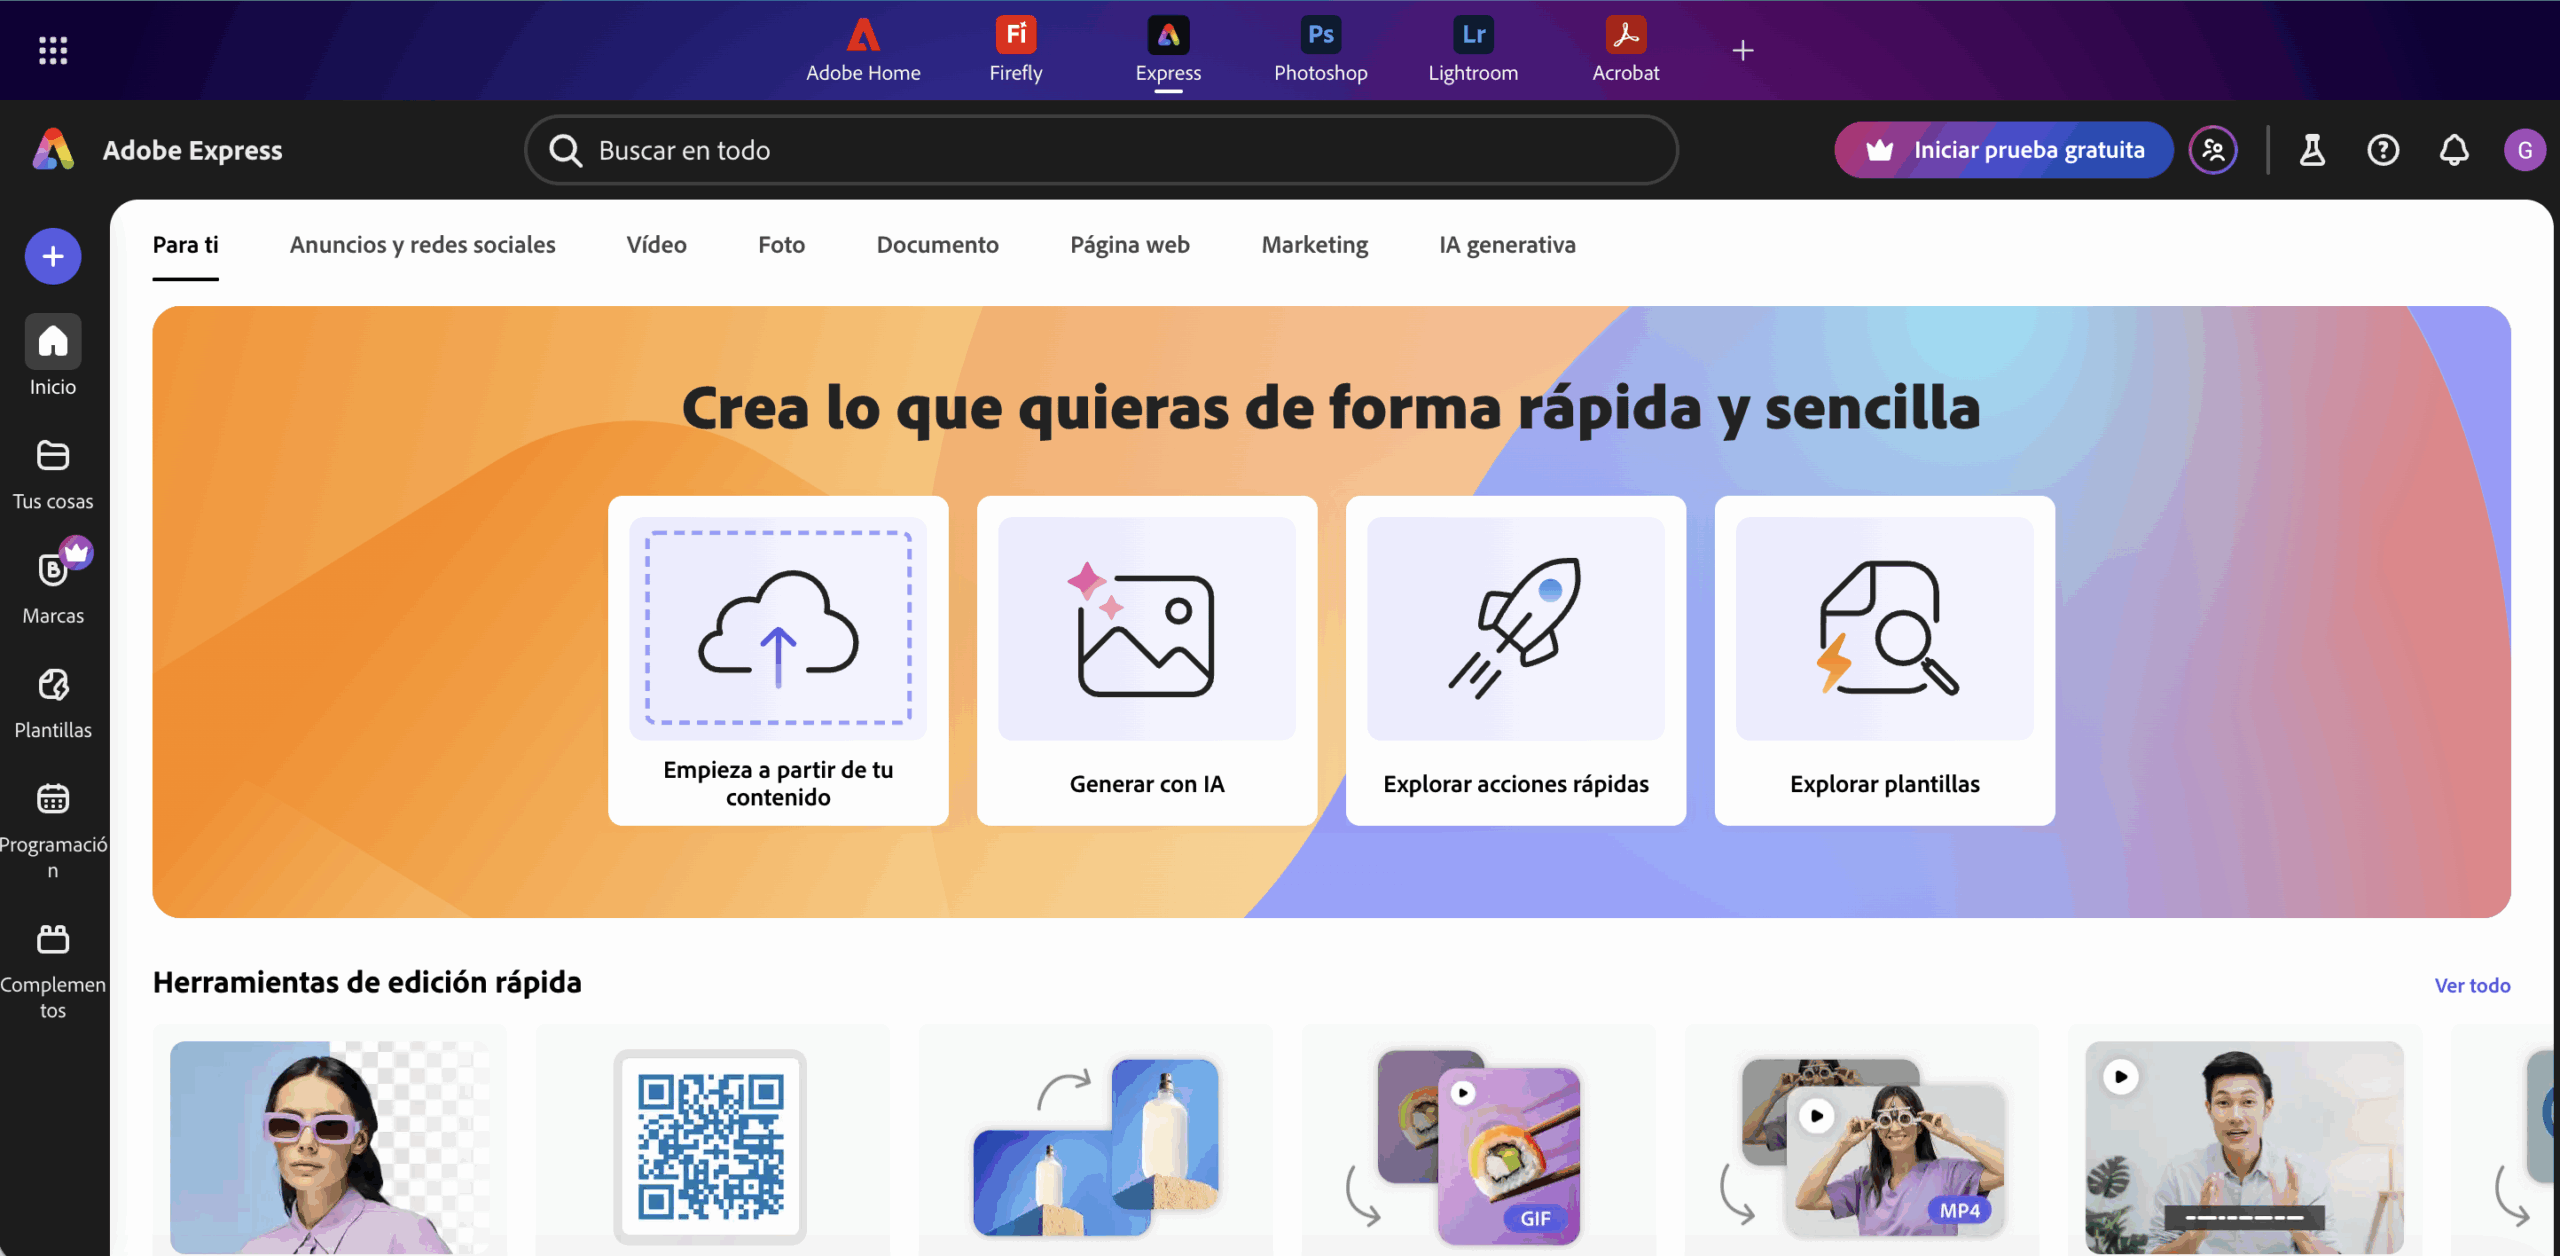The height and width of the screenshot is (1256, 2560).
Task: Switch to Photoshop app tab
Action: coord(1320,50)
